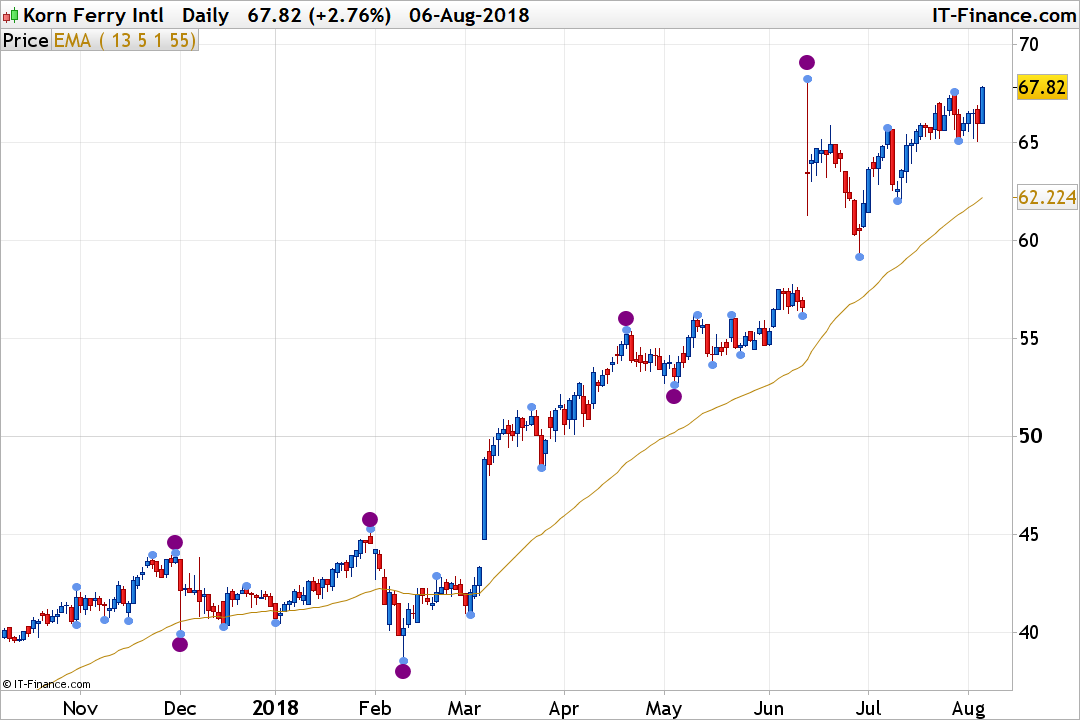
Task: Click the Feb label on time axis
Action: [375, 708]
